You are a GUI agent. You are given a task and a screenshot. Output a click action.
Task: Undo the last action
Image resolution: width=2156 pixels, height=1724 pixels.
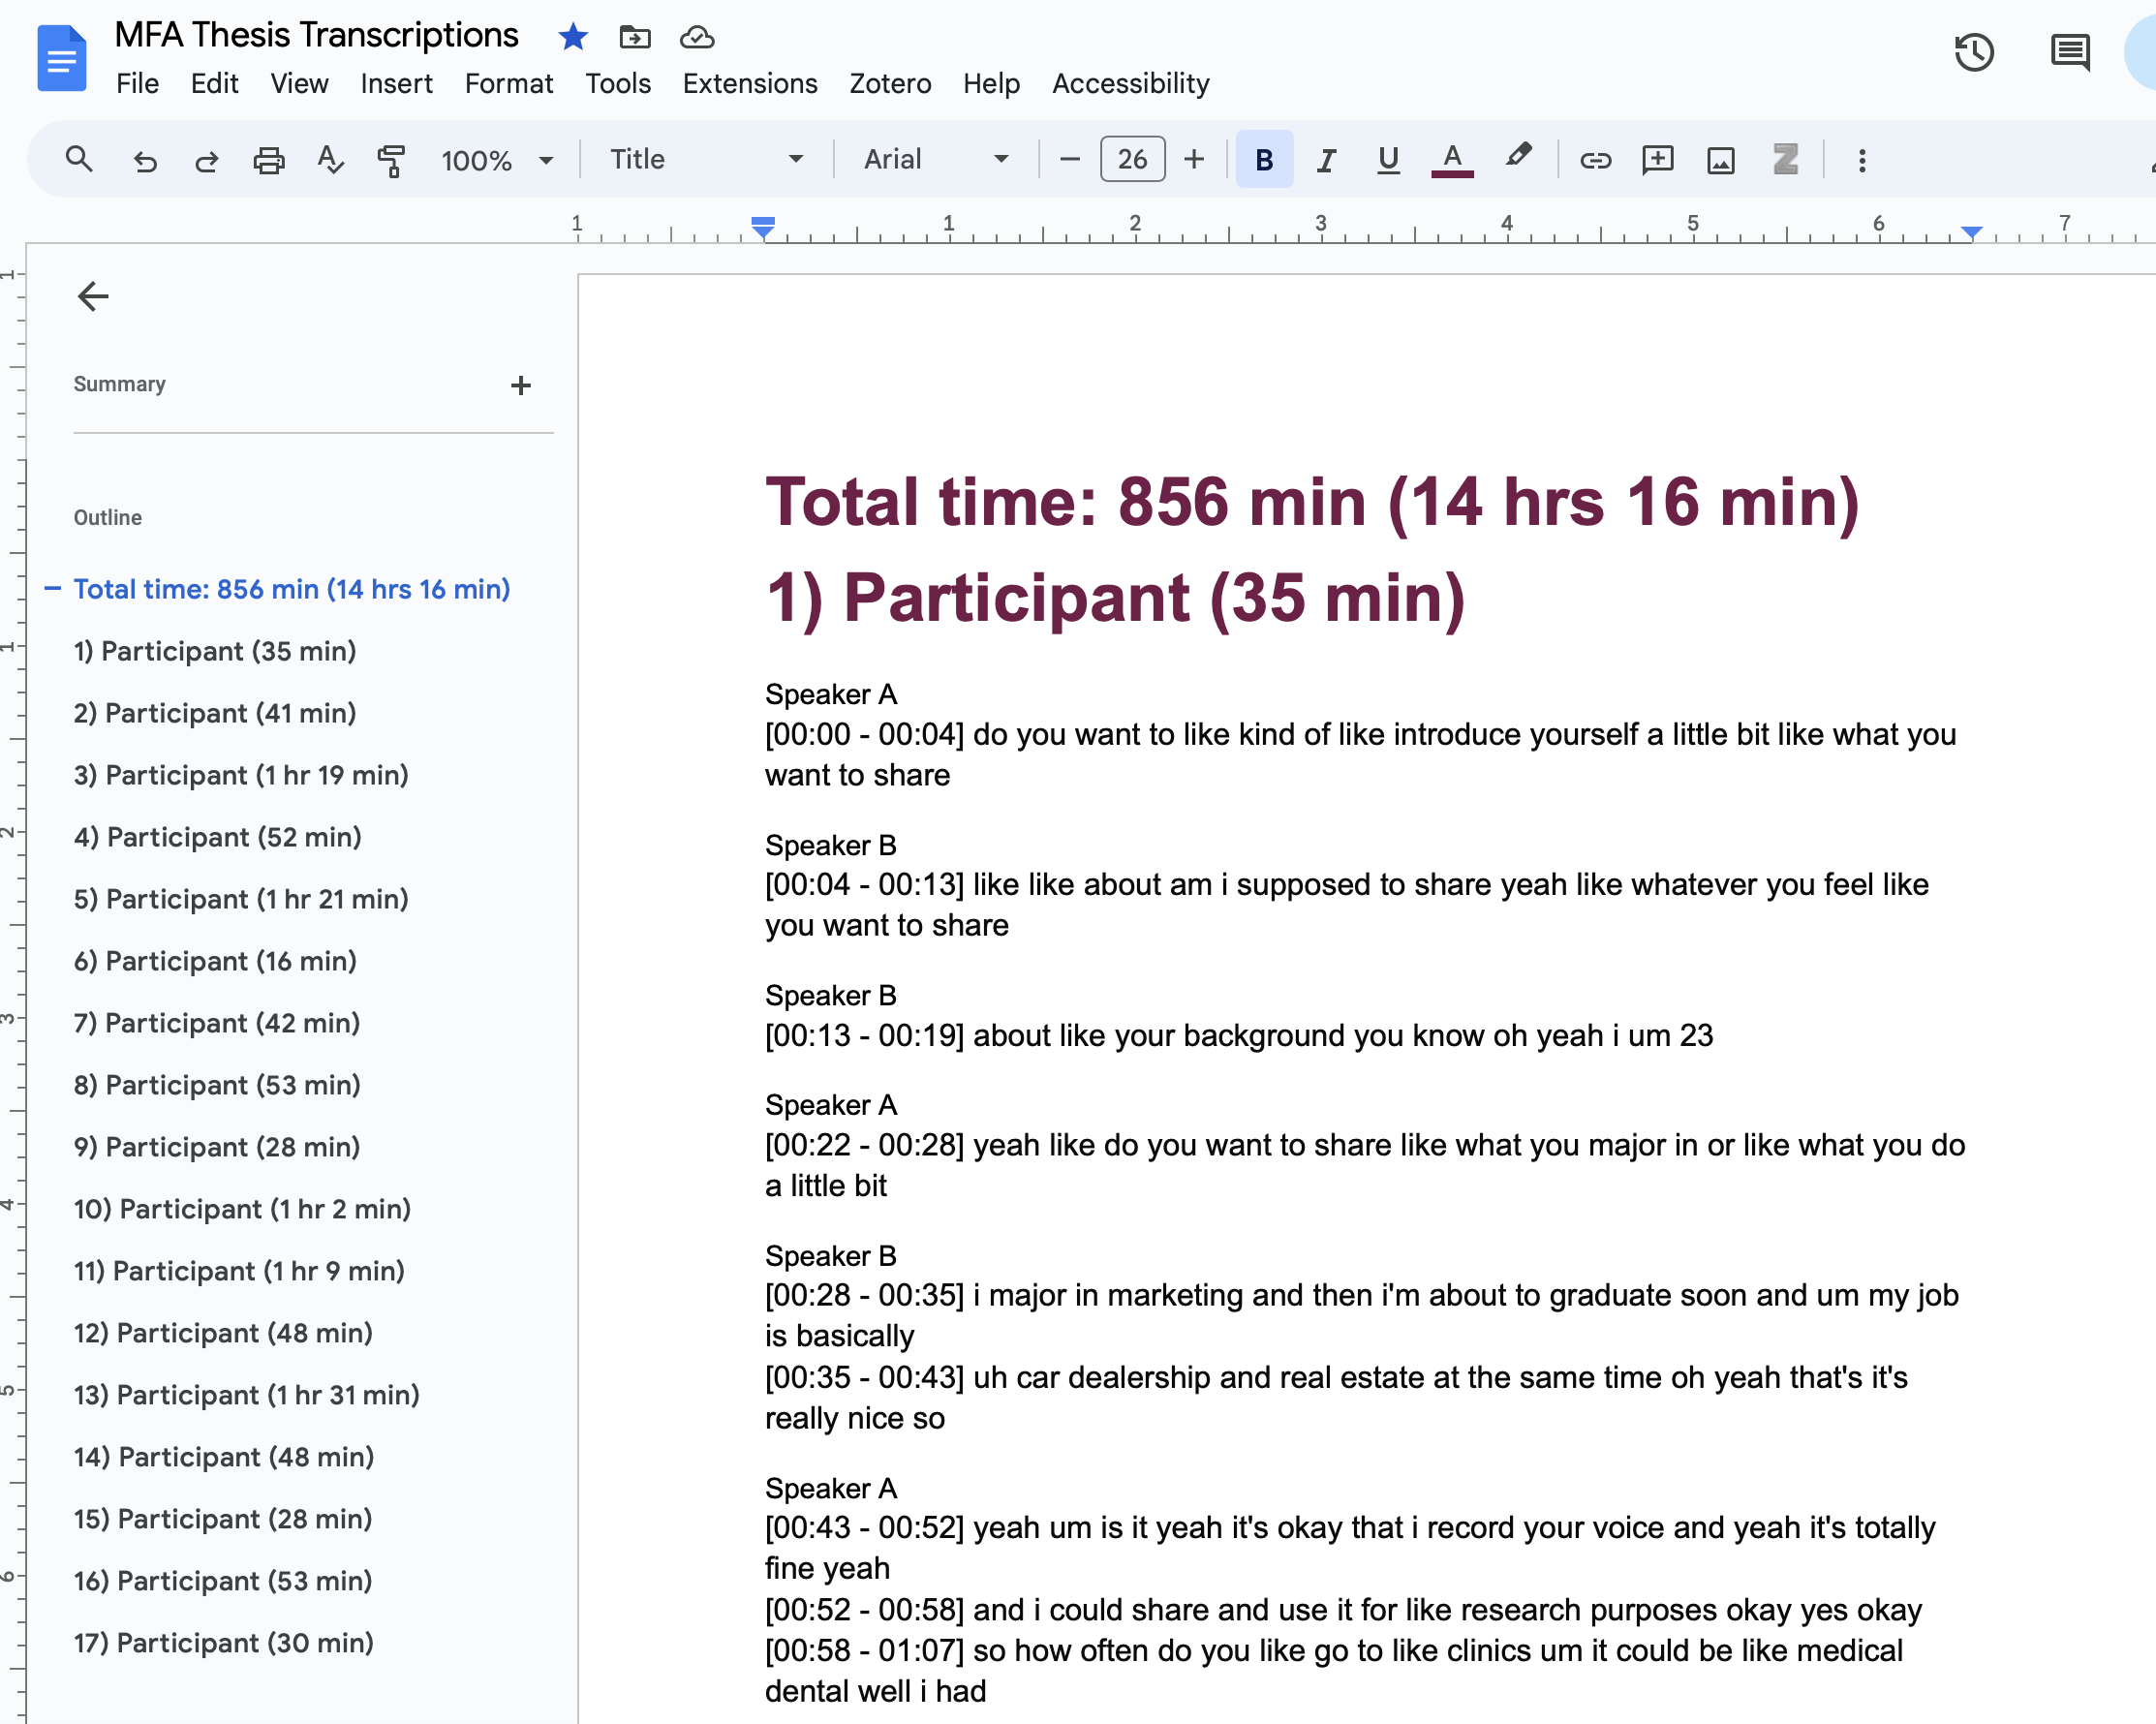[145, 160]
